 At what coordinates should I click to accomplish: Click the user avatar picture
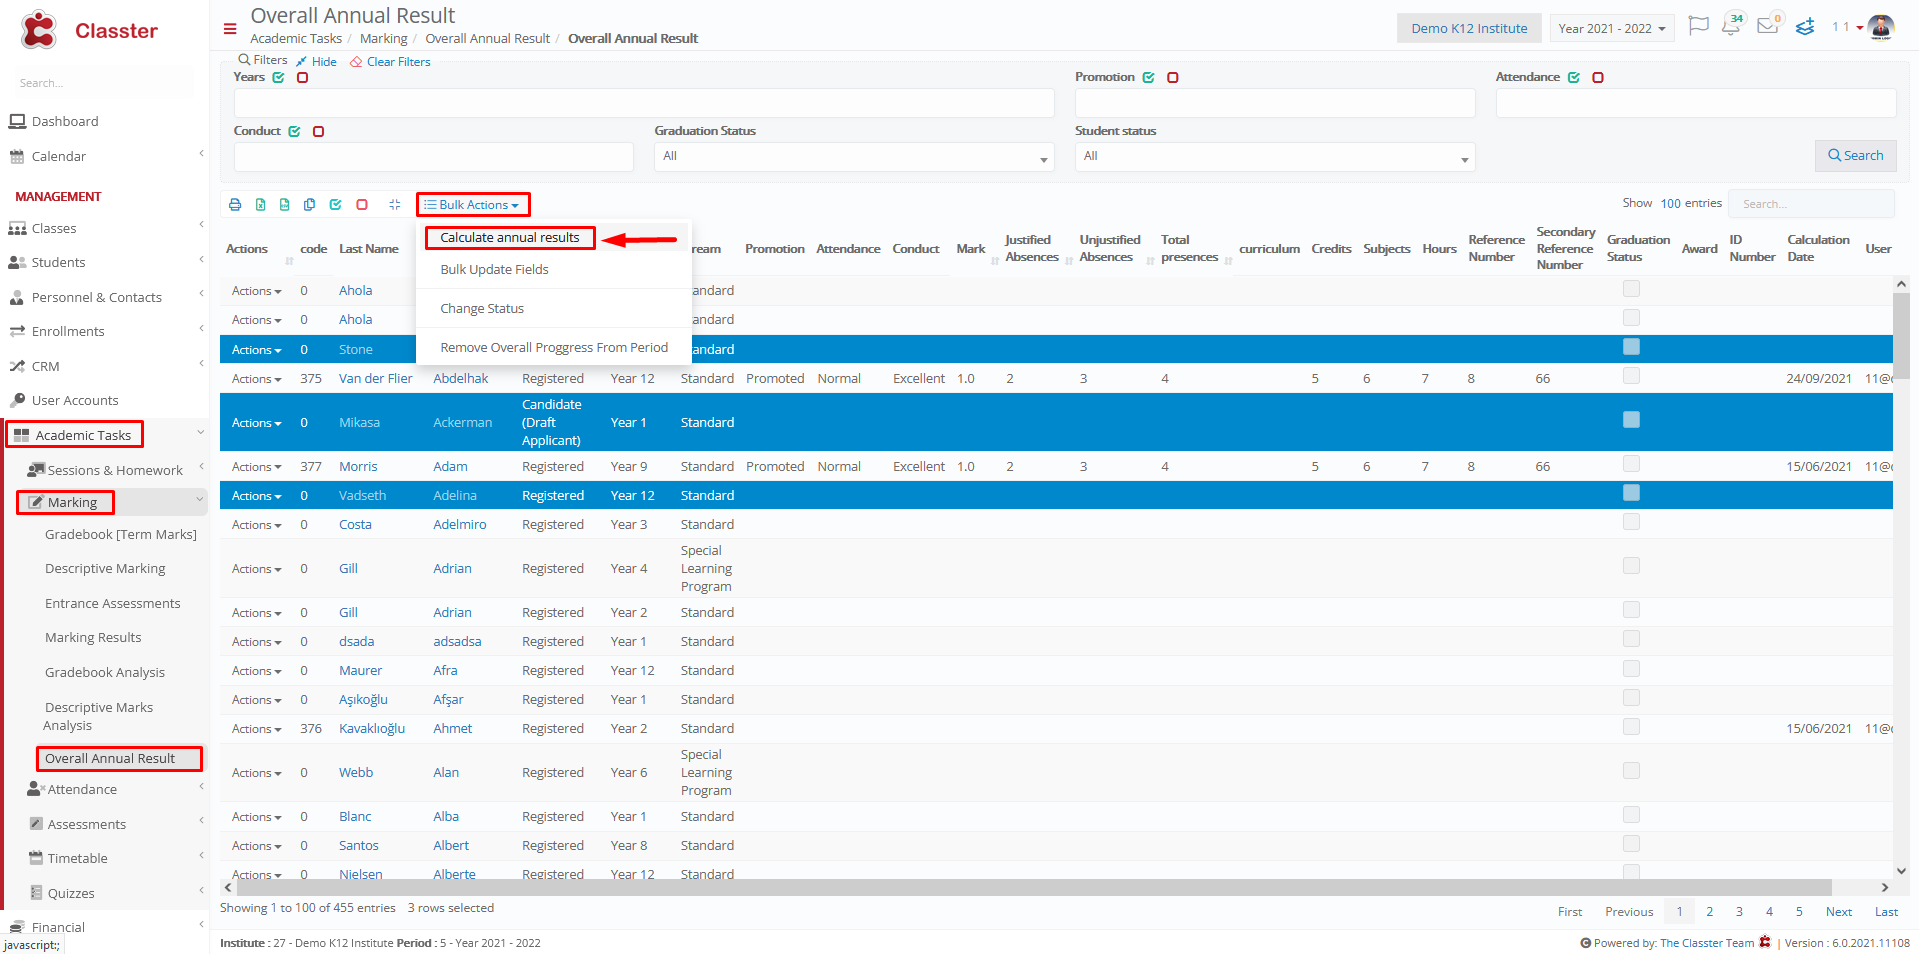[1881, 27]
